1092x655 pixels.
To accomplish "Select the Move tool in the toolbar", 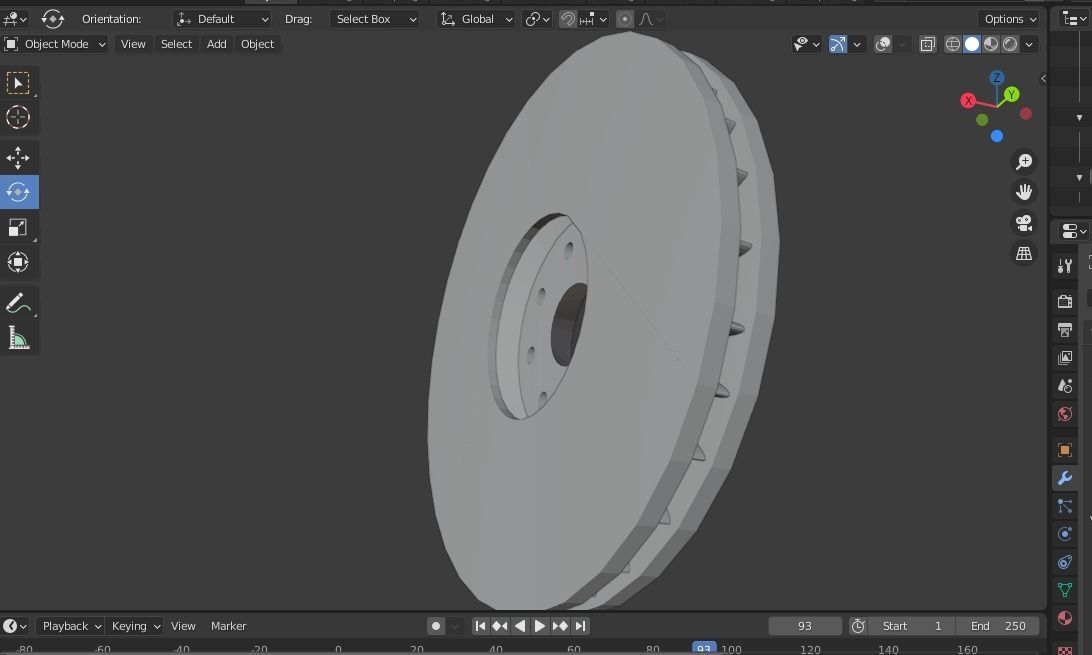I will click(18, 157).
